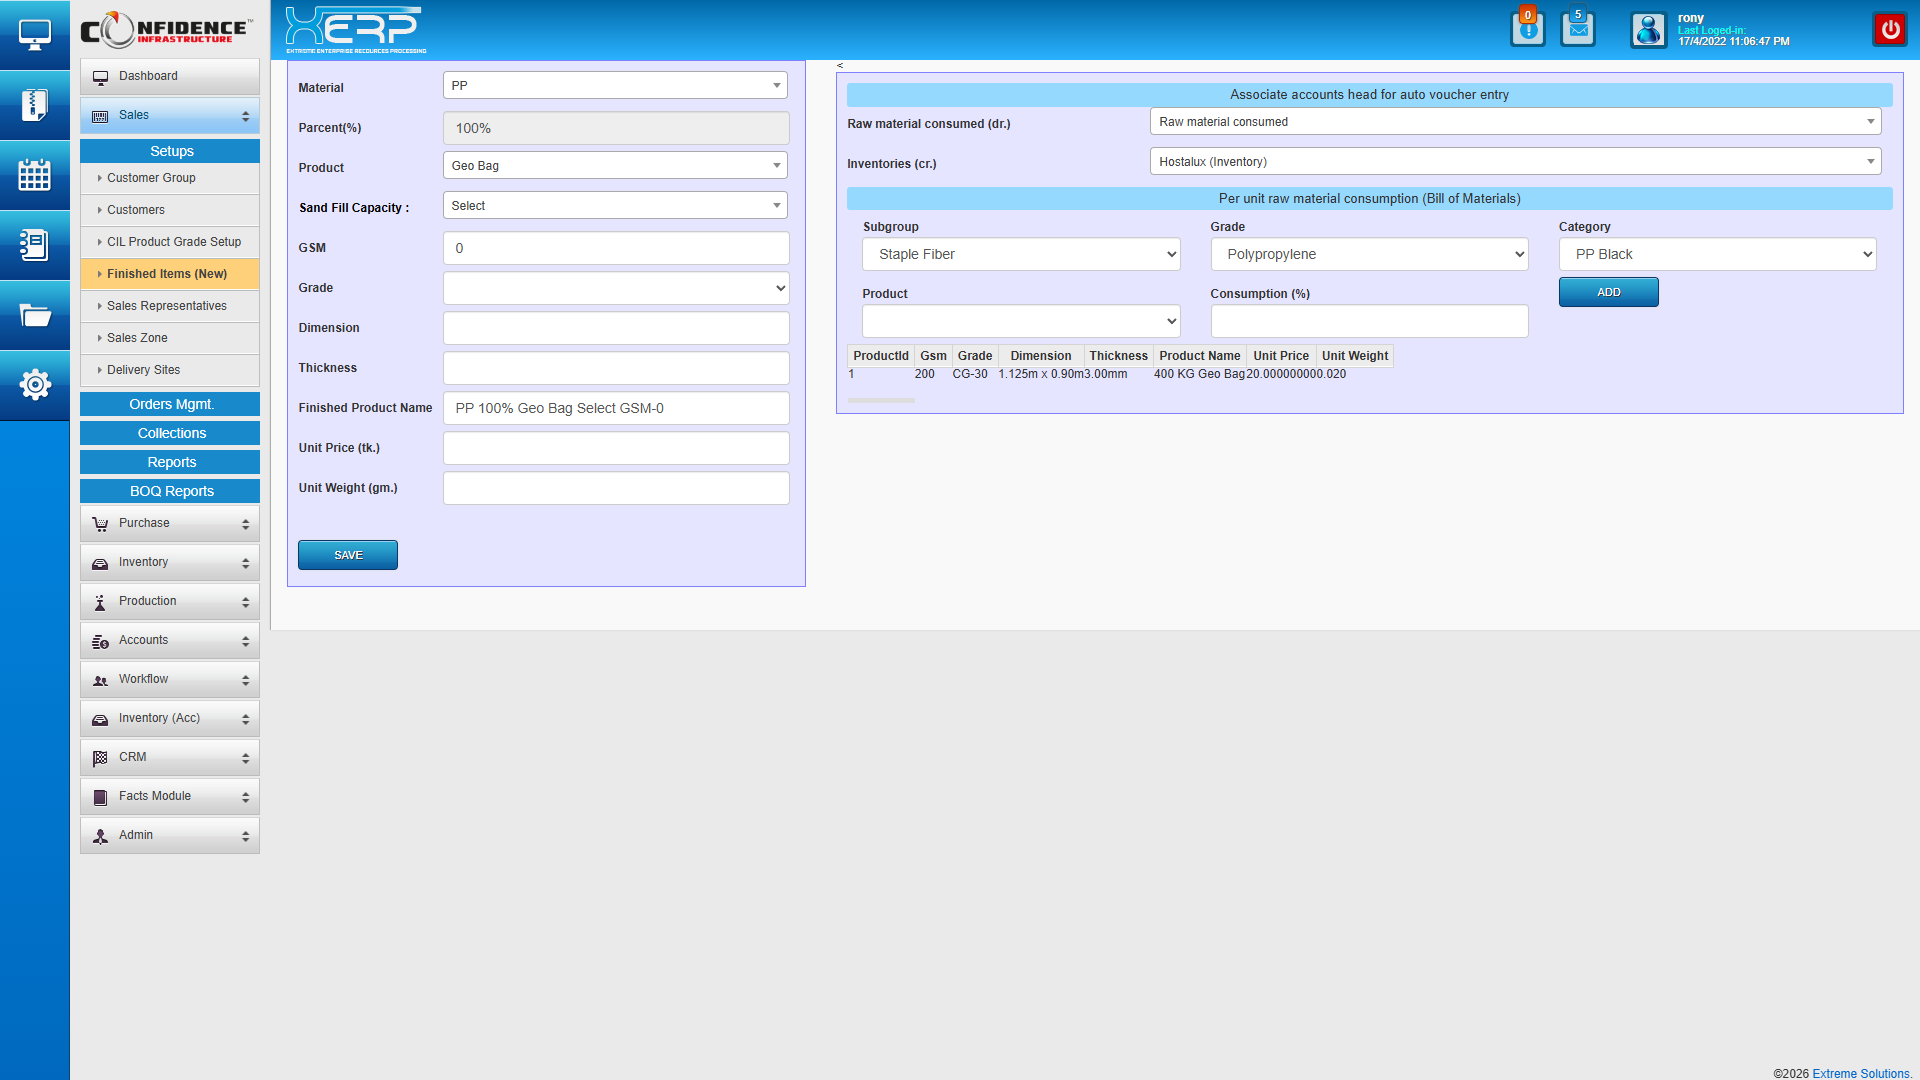1920x1080 pixels.
Task: Click the notebook/journal icon in the sidebar
Action: (x=35, y=245)
